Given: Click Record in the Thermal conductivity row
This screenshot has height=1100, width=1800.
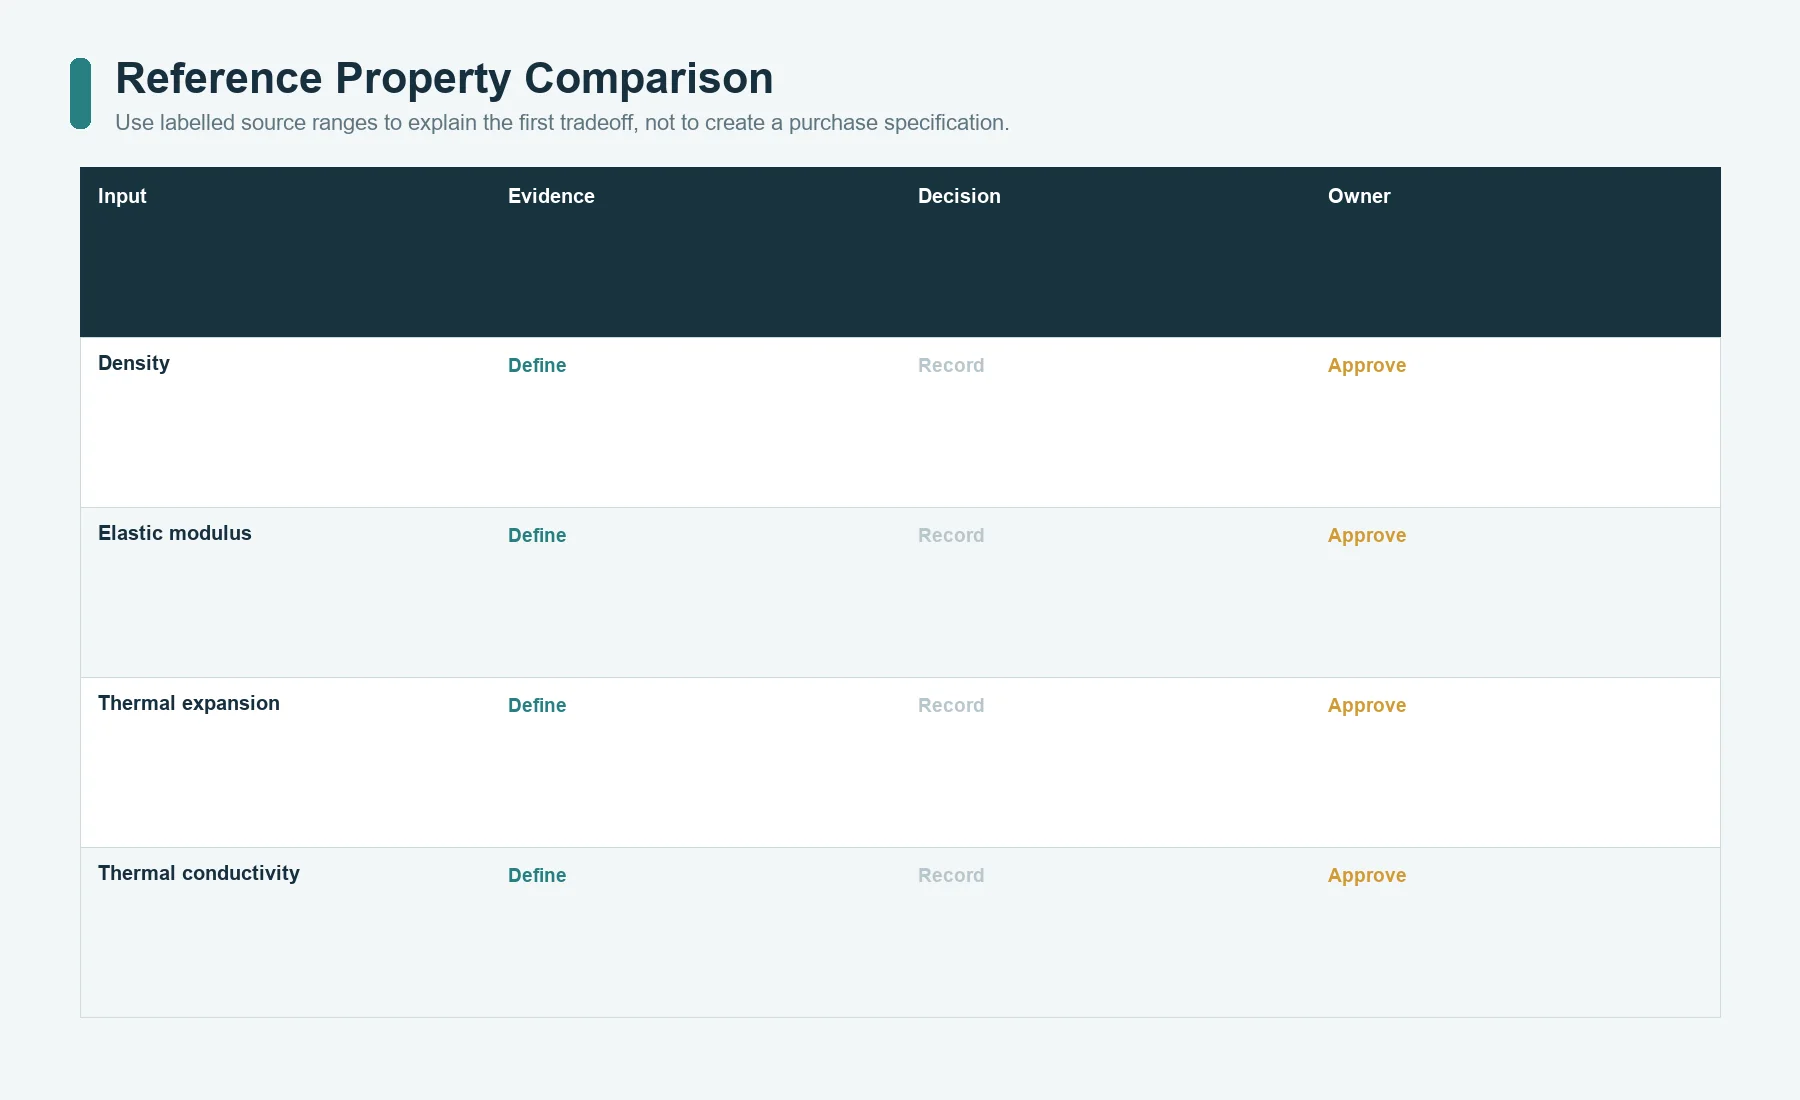Looking at the screenshot, I should (x=951, y=875).
